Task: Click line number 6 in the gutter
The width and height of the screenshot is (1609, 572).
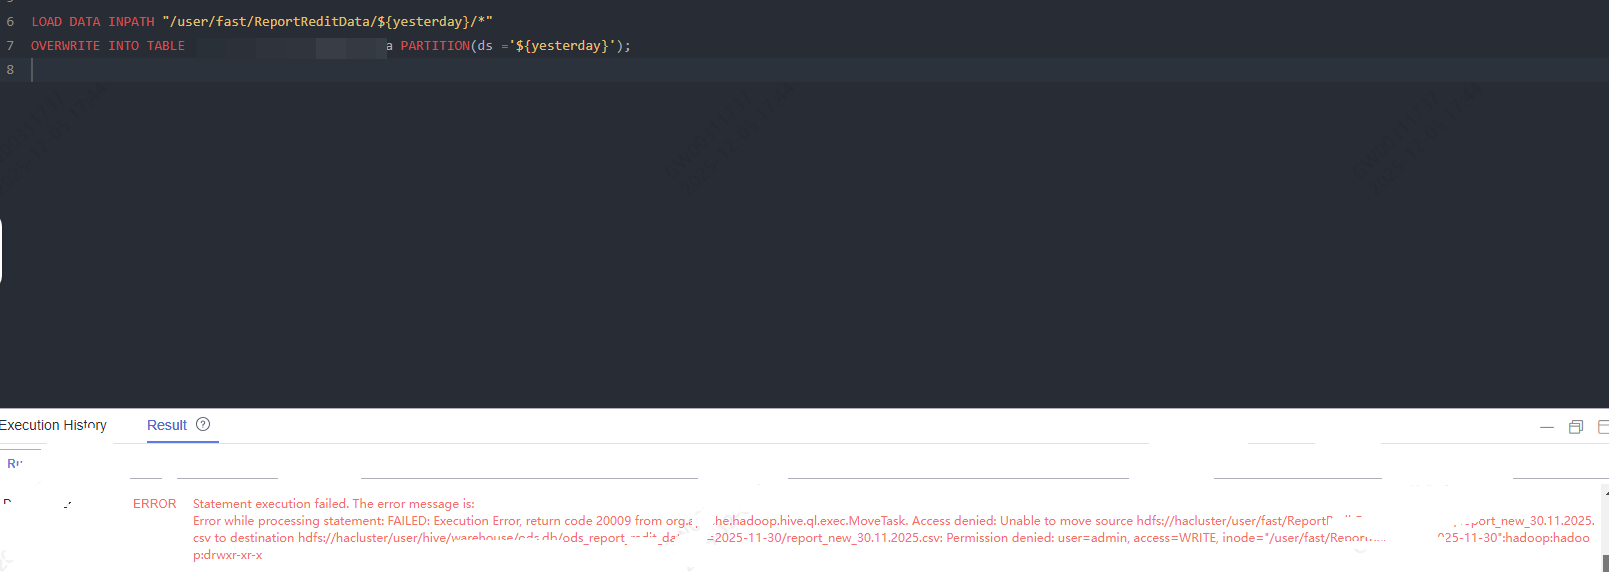Action: click(x=10, y=21)
